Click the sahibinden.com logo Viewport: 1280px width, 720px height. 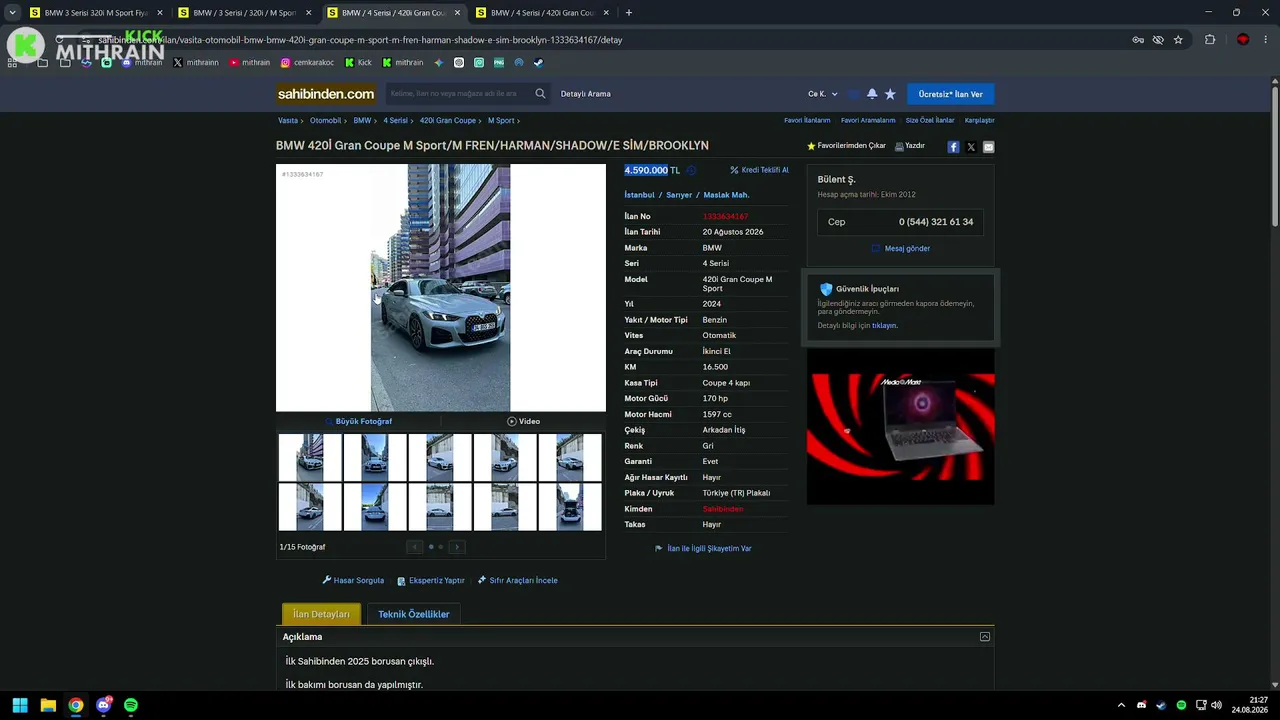tap(326, 94)
